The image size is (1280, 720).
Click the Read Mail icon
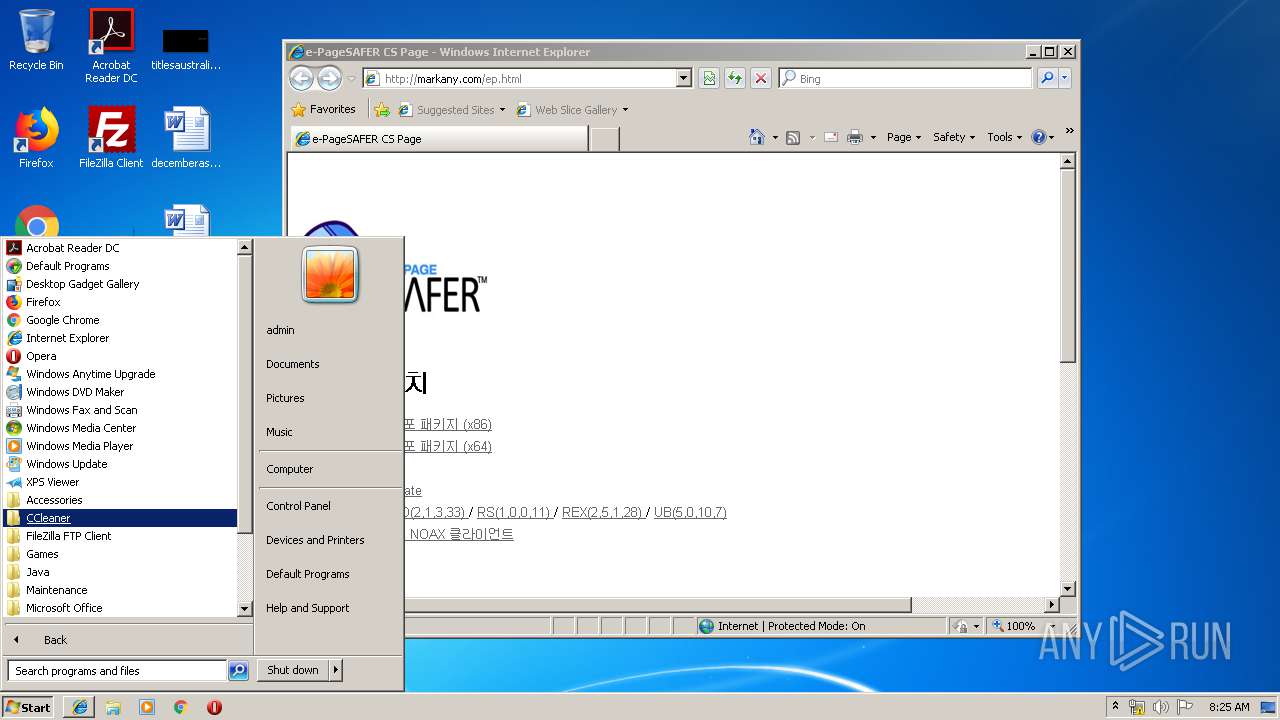tap(830, 137)
